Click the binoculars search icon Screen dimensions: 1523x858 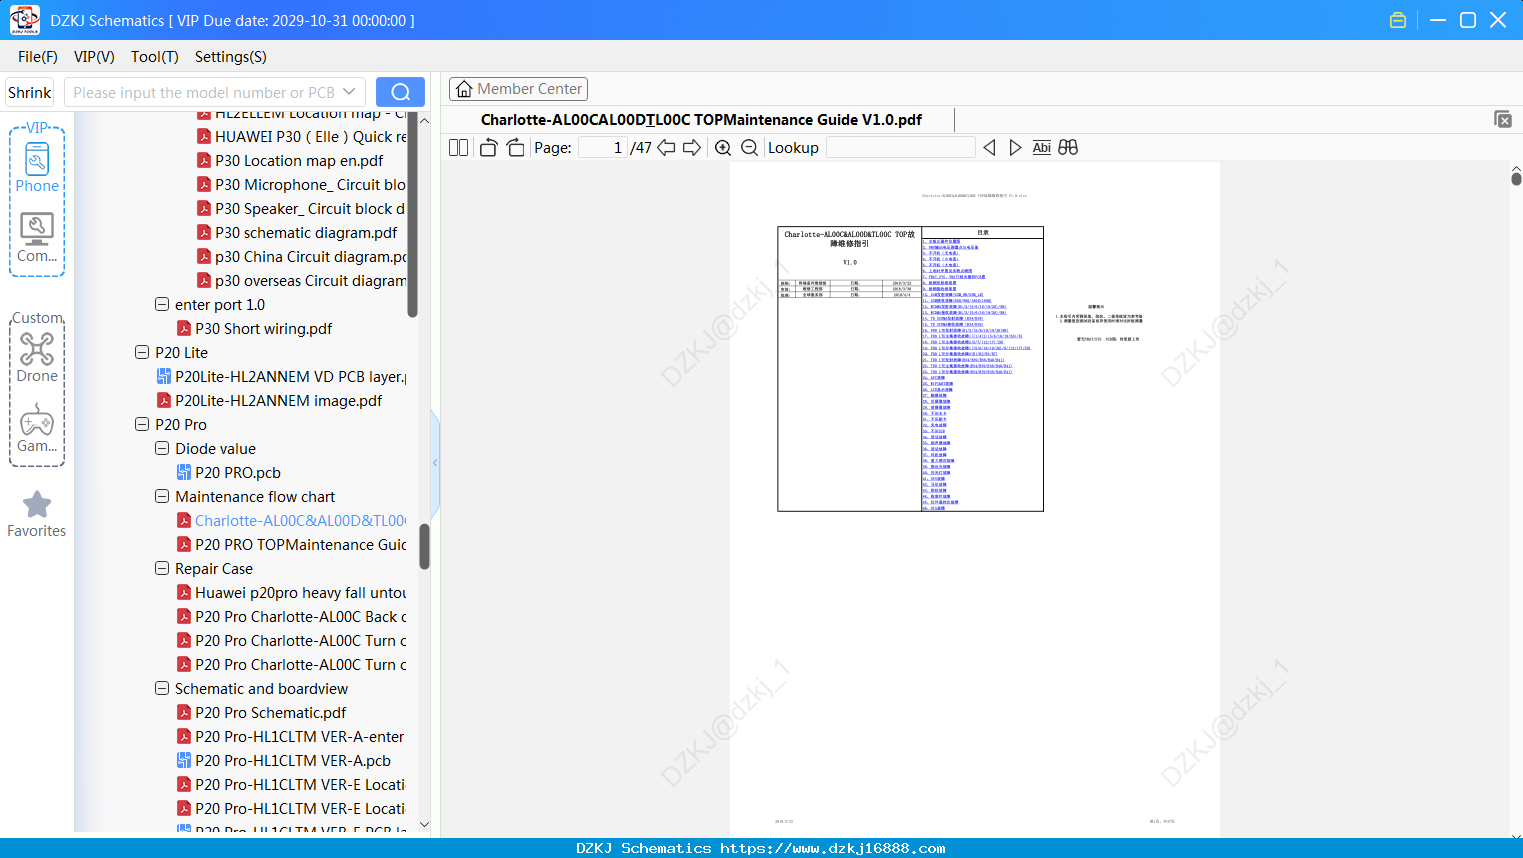1068,147
